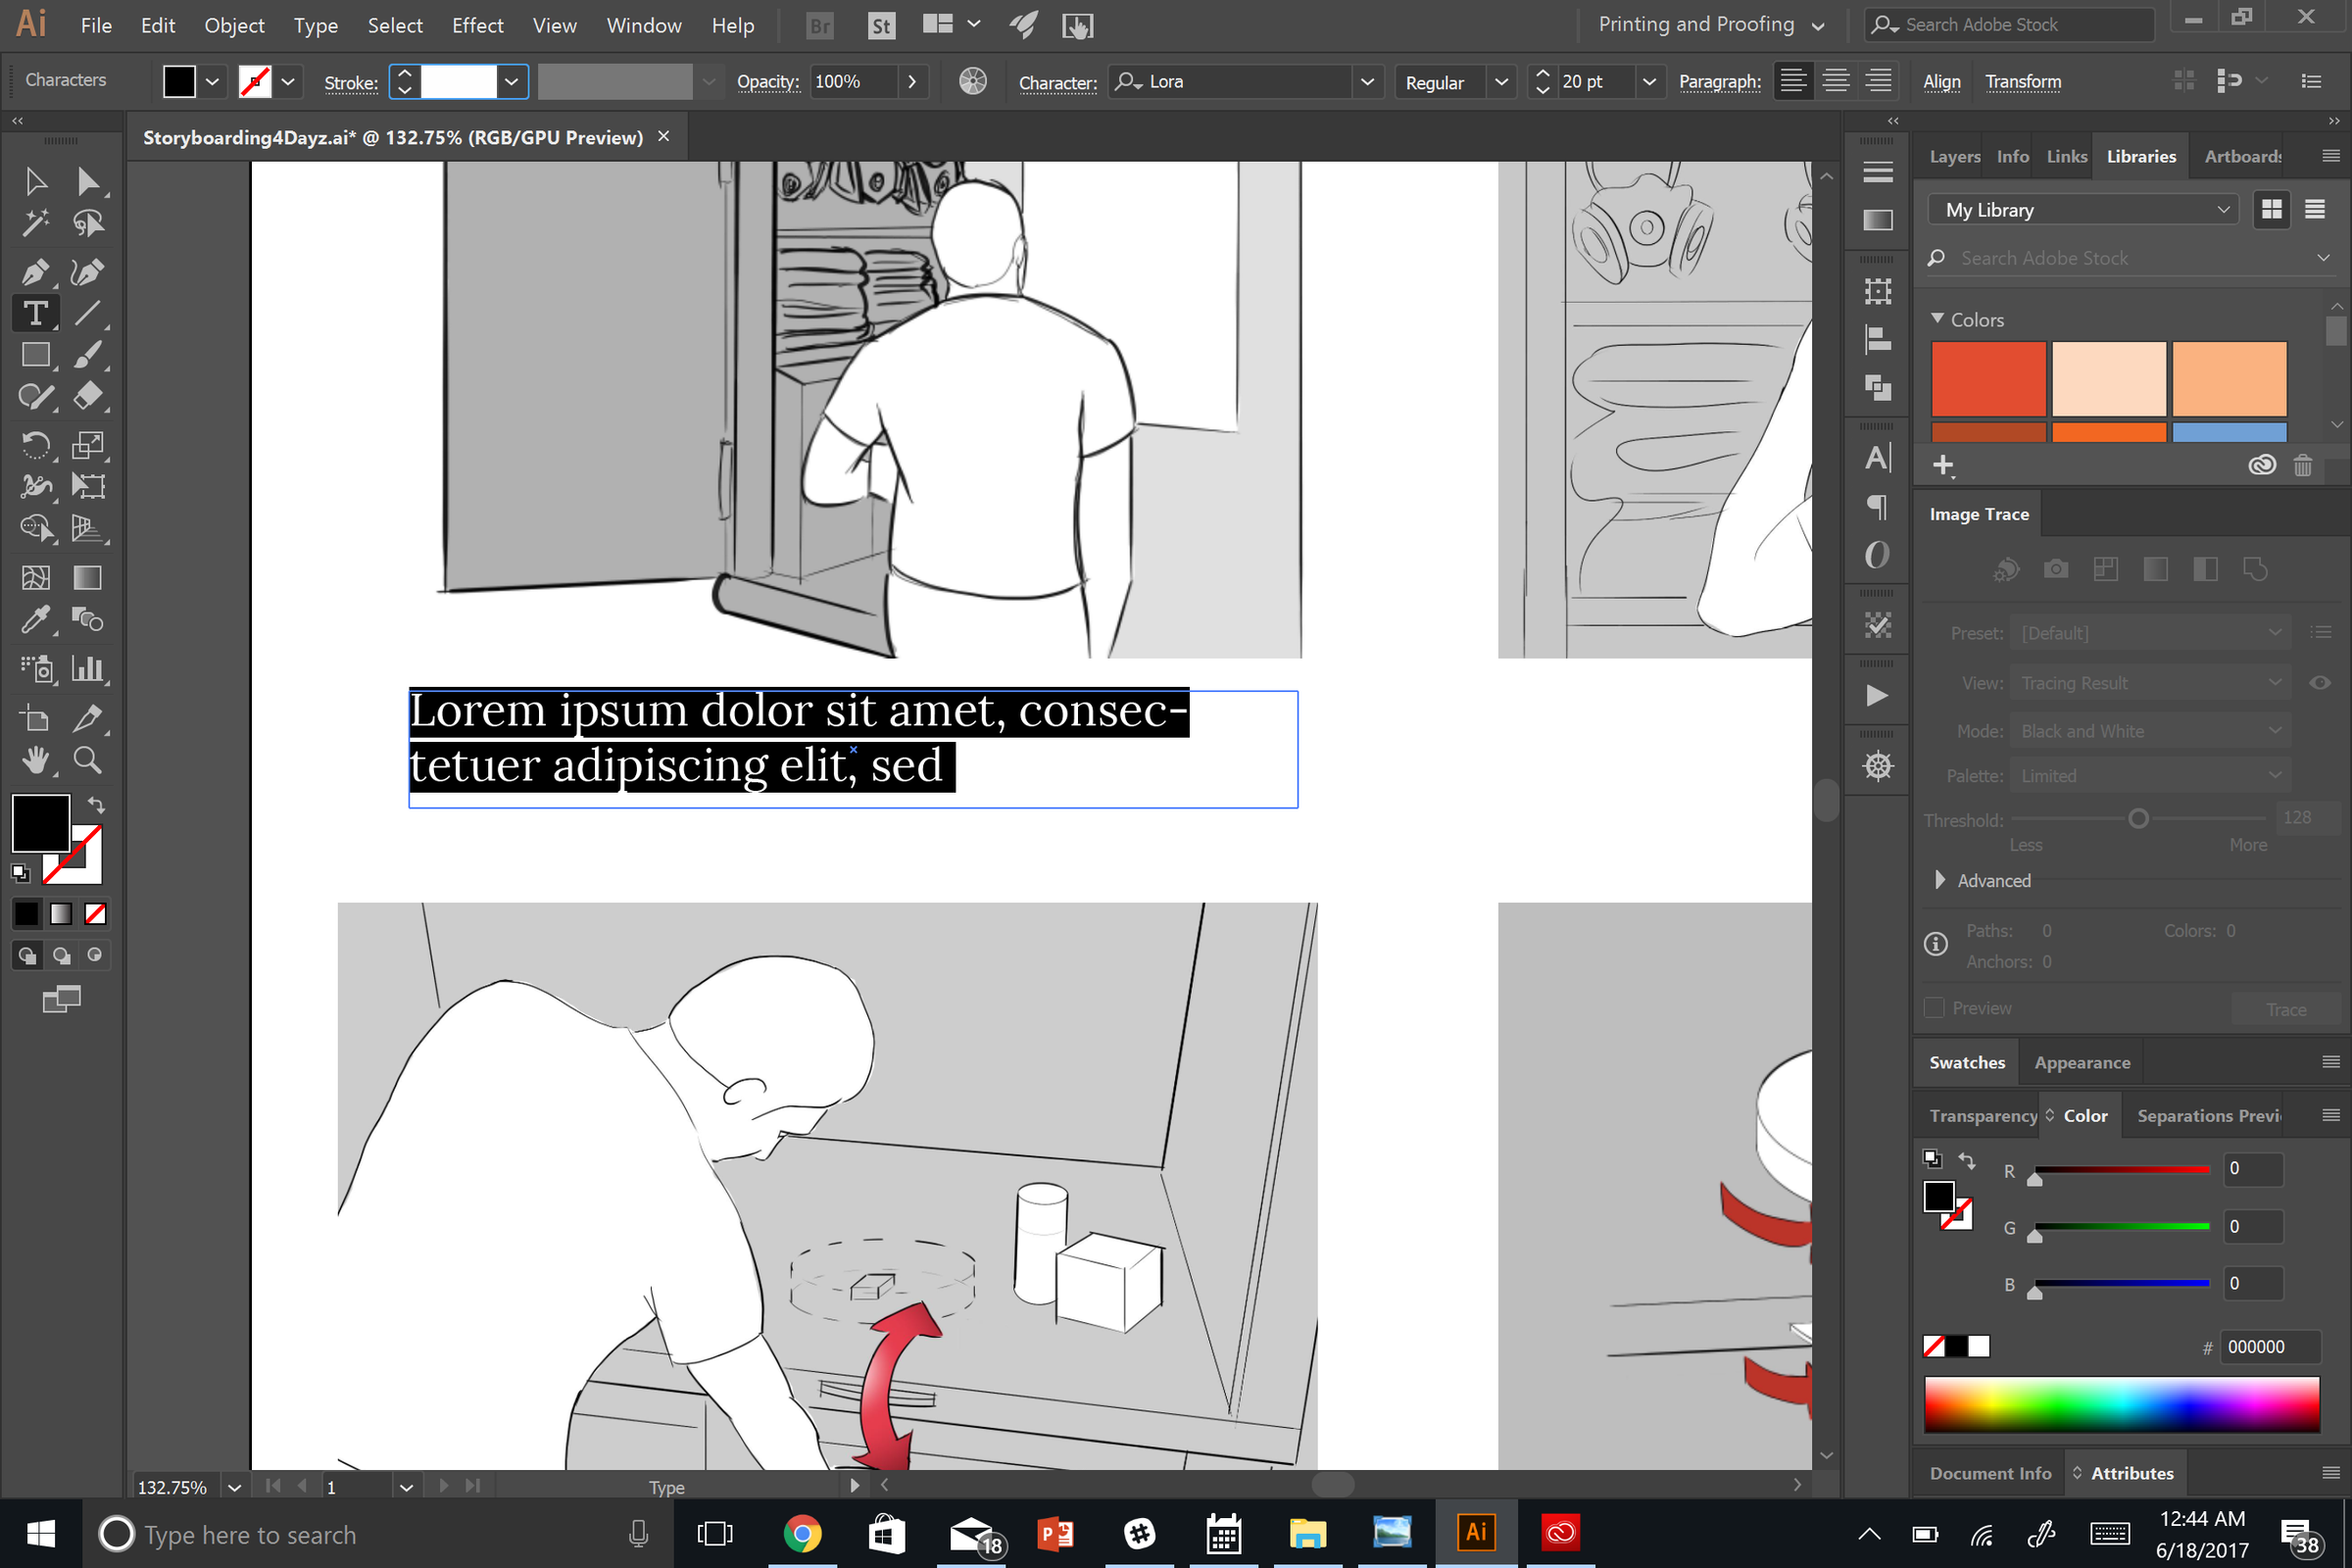Switch to the Layers panel tab
The image size is (2352, 1568).
pos(1954,156)
